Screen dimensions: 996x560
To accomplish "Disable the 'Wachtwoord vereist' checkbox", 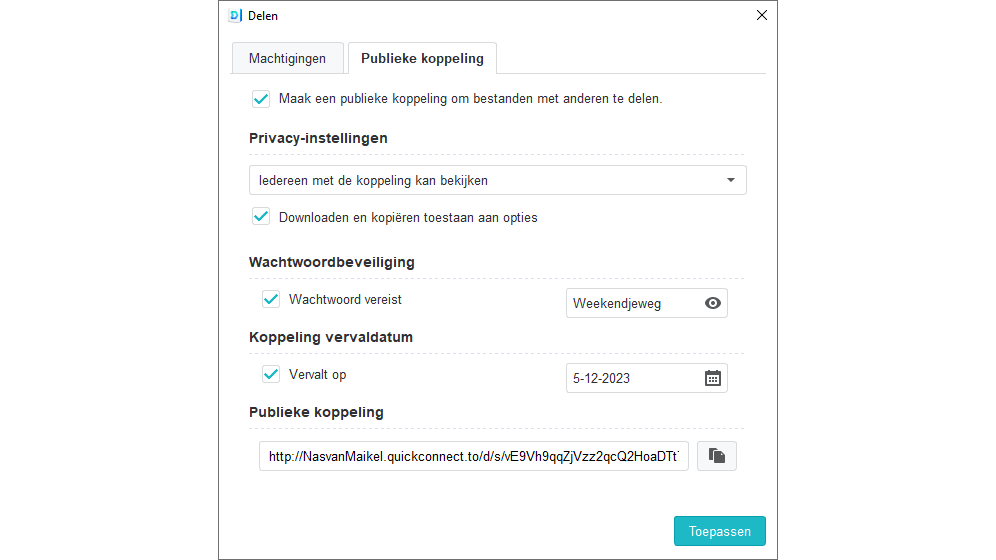I will 271,299.
